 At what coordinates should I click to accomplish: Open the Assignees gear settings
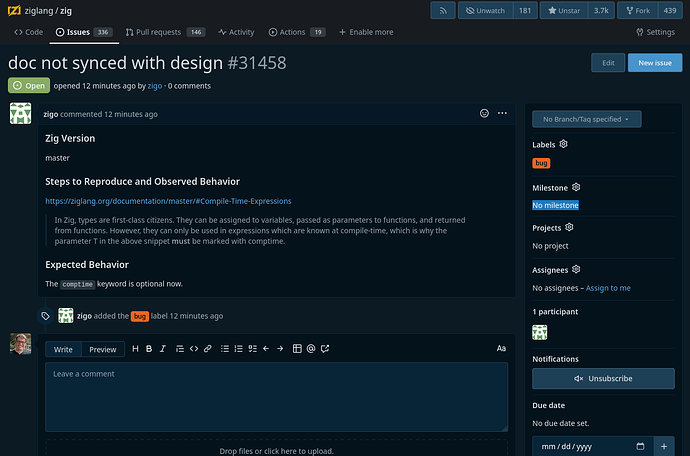(576, 269)
